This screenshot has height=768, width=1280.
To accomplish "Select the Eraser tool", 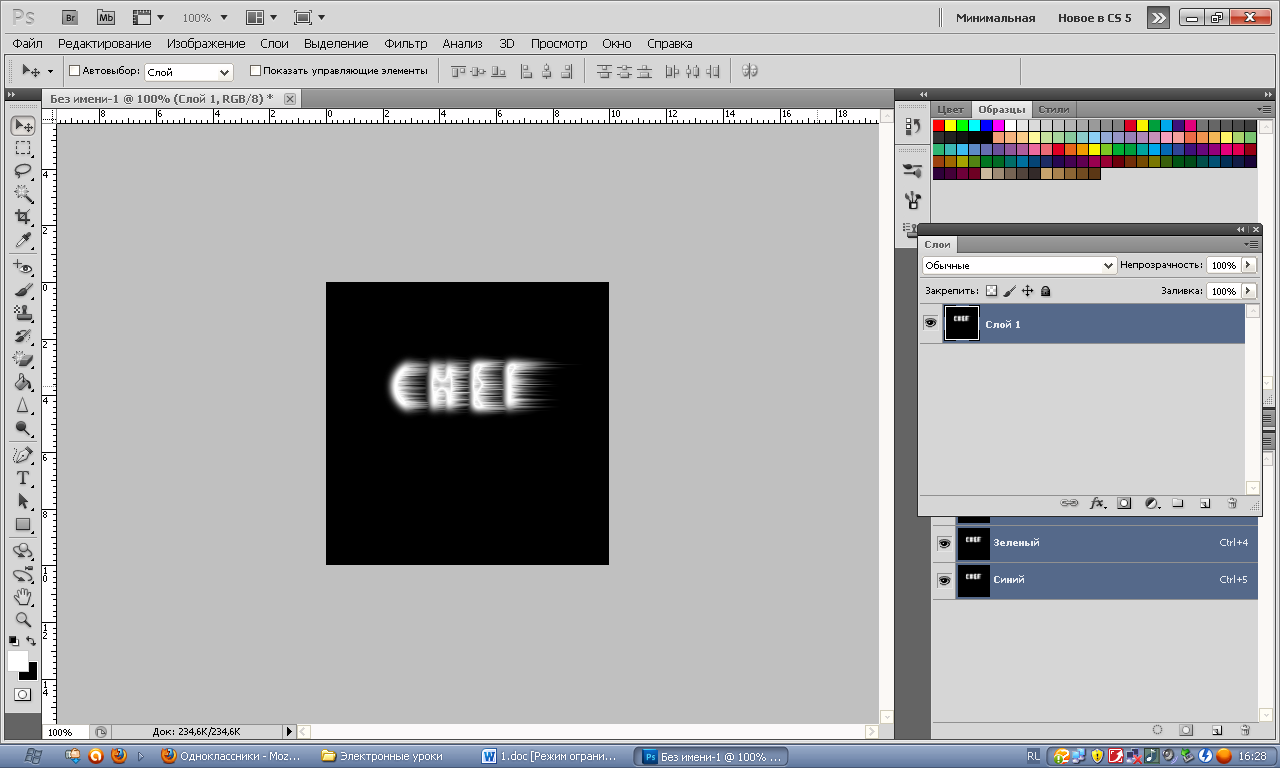I will [23, 360].
